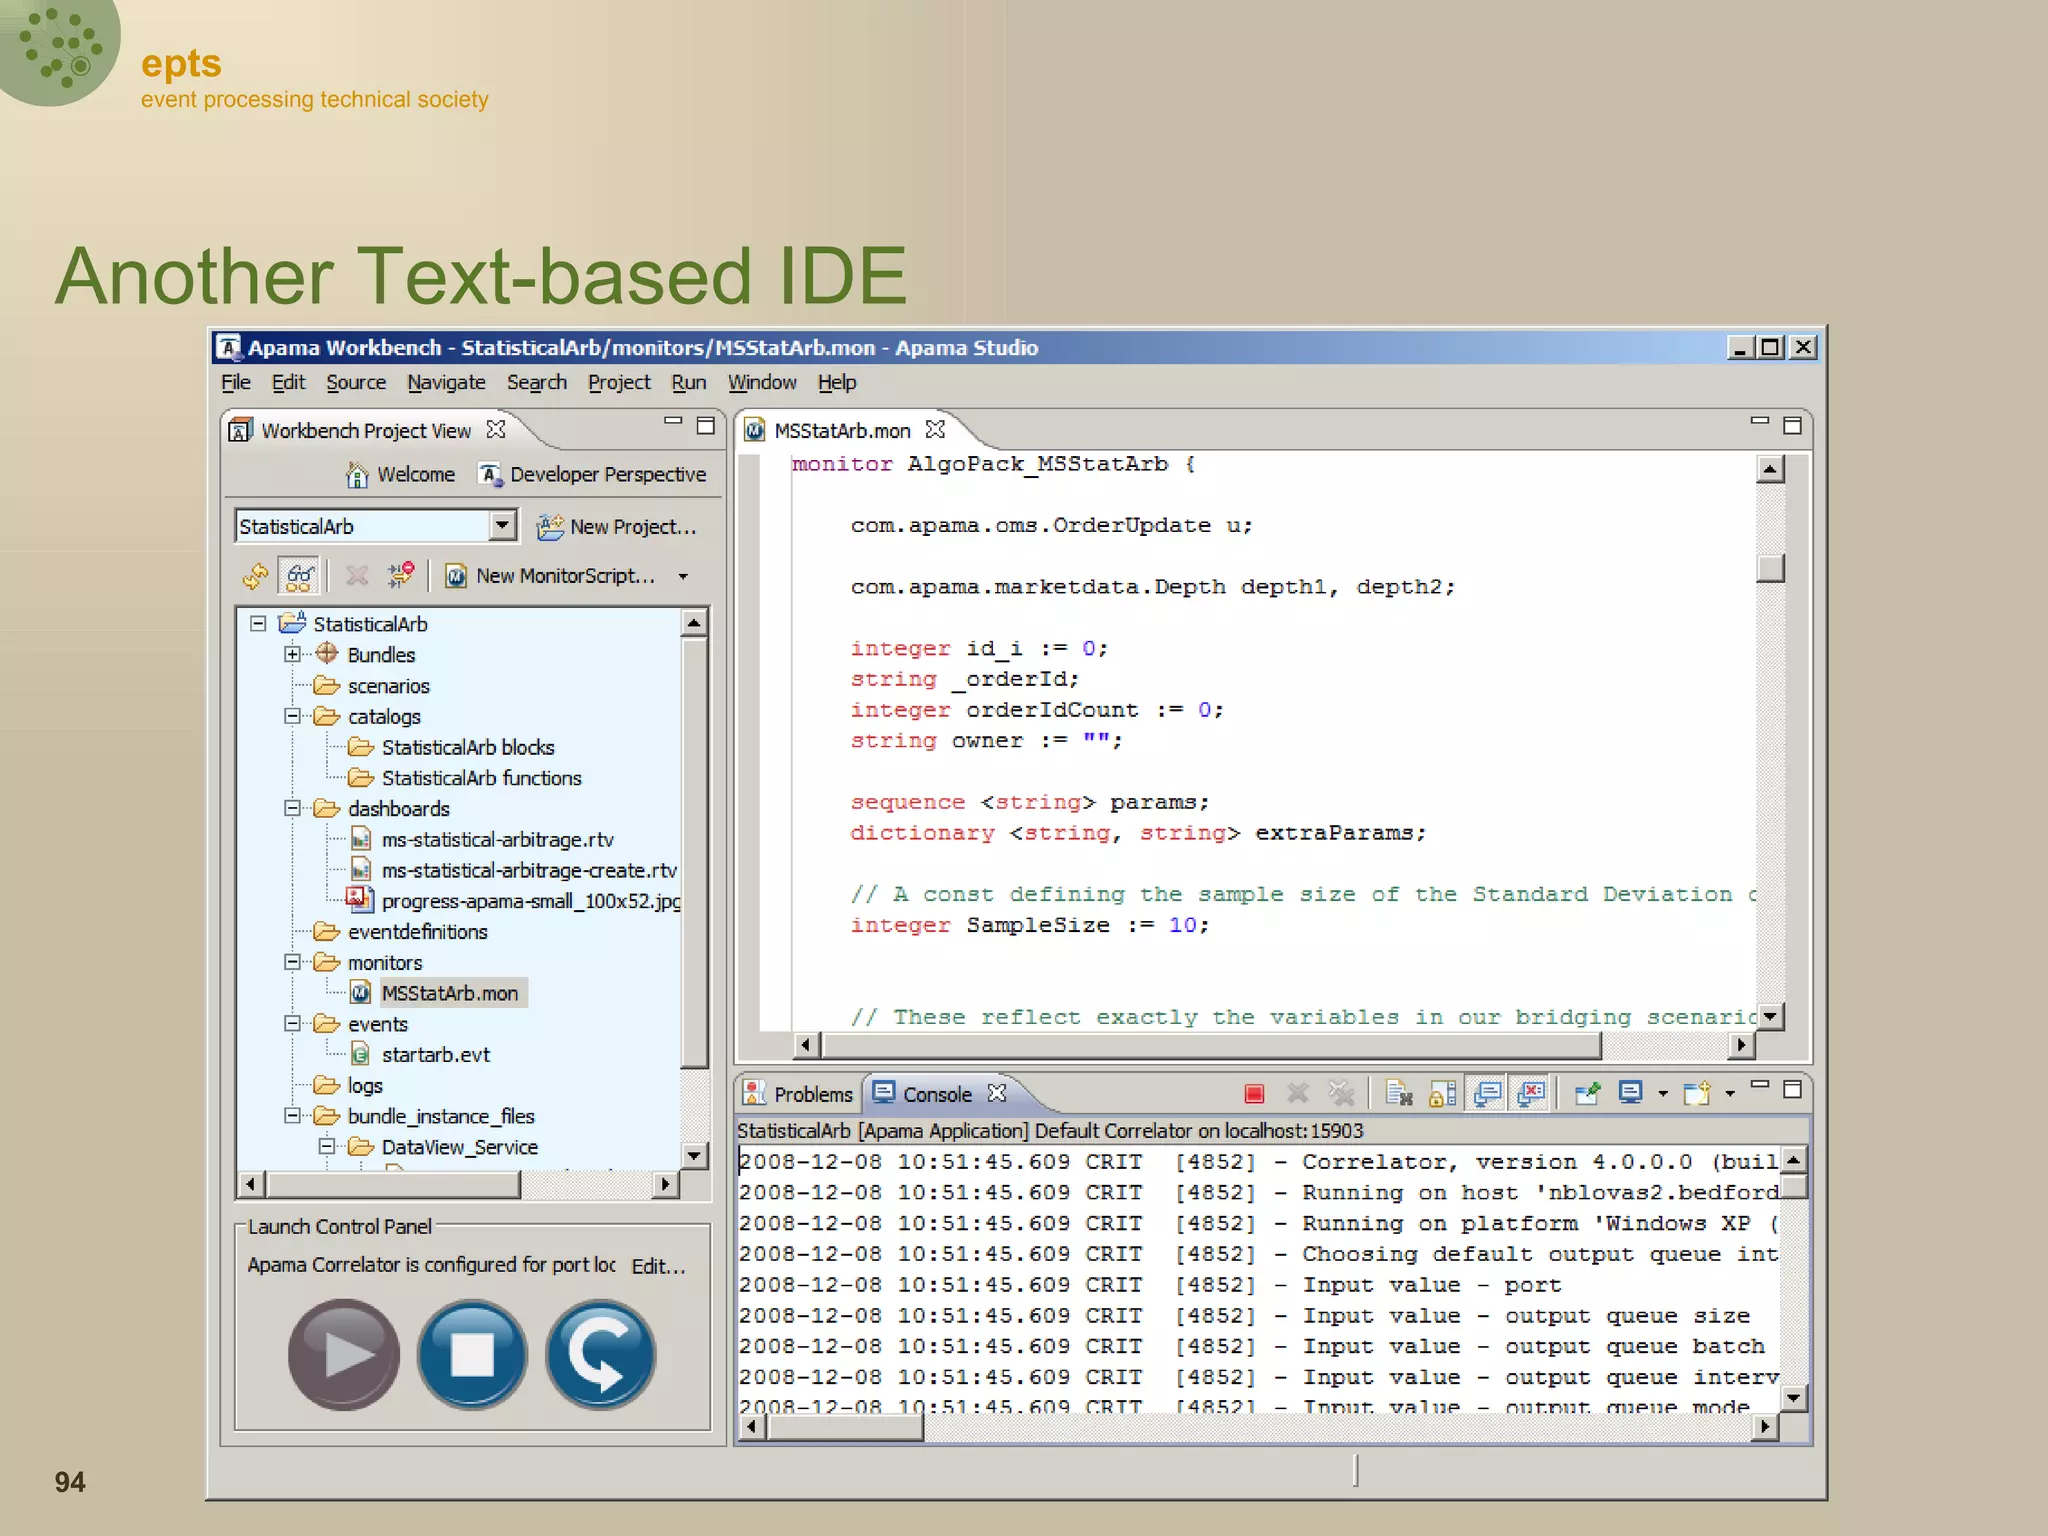
Task: Open the New MonitorScript dropdown arrow
Action: (x=684, y=577)
